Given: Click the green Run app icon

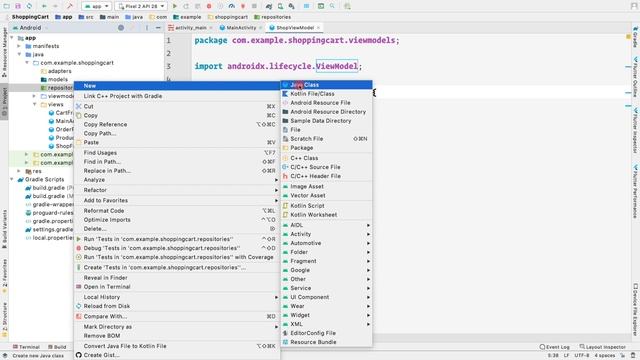Looking at the screenshot, I should click(175, 6).
